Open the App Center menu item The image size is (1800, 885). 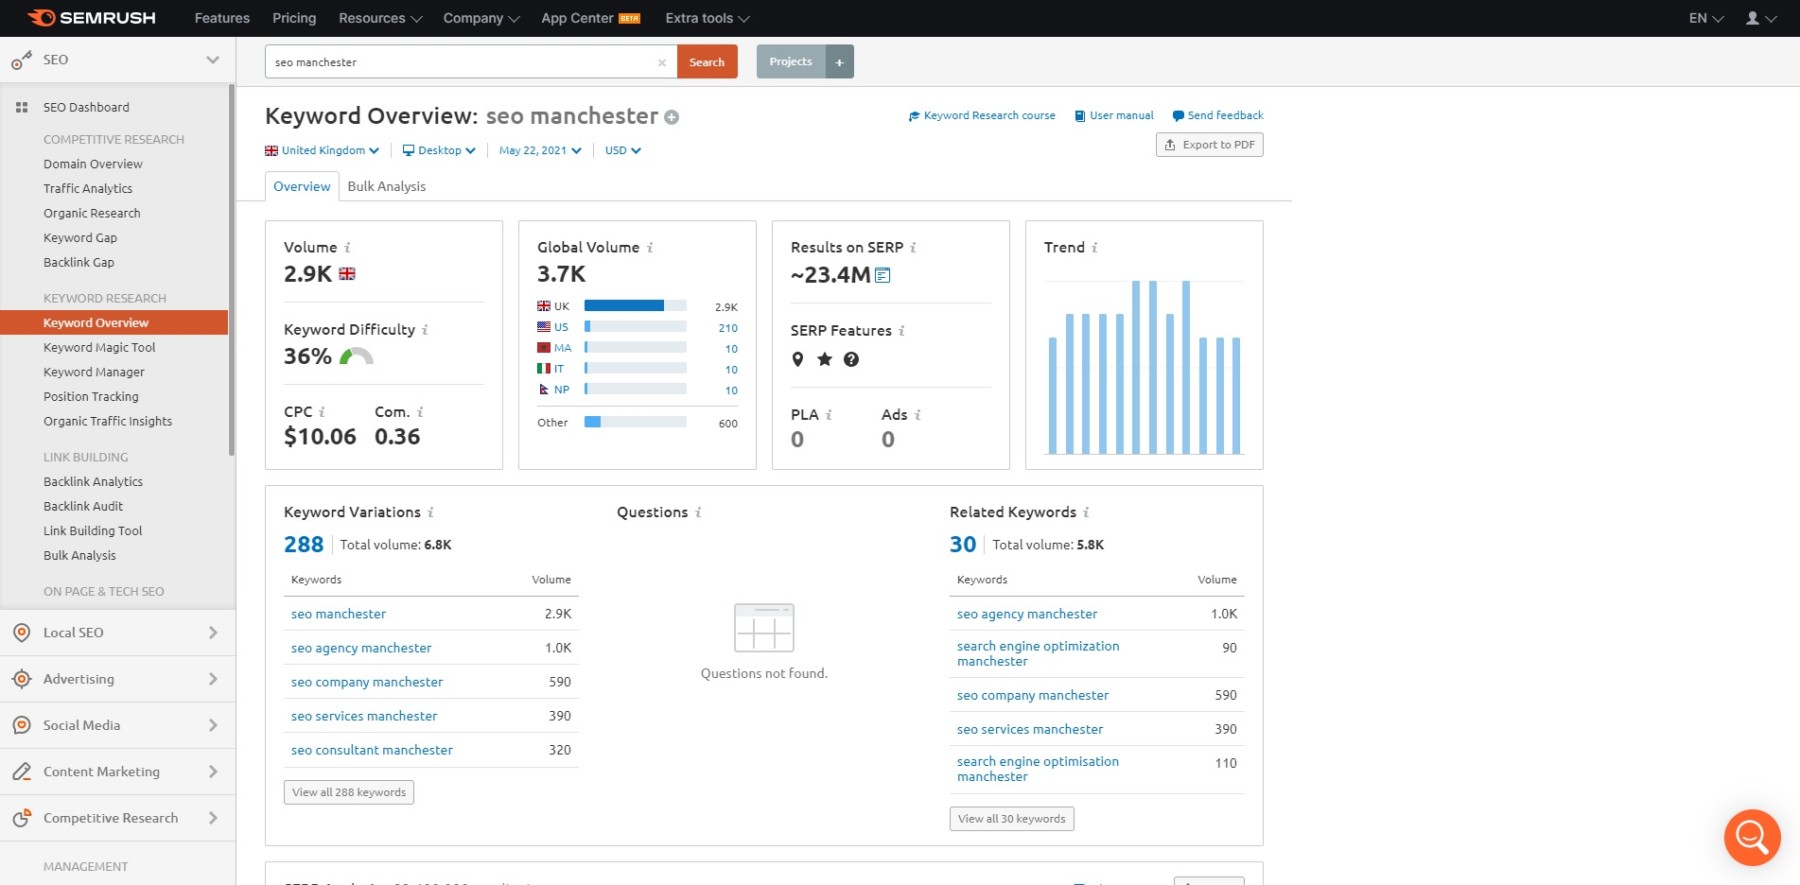click(590, 18)
